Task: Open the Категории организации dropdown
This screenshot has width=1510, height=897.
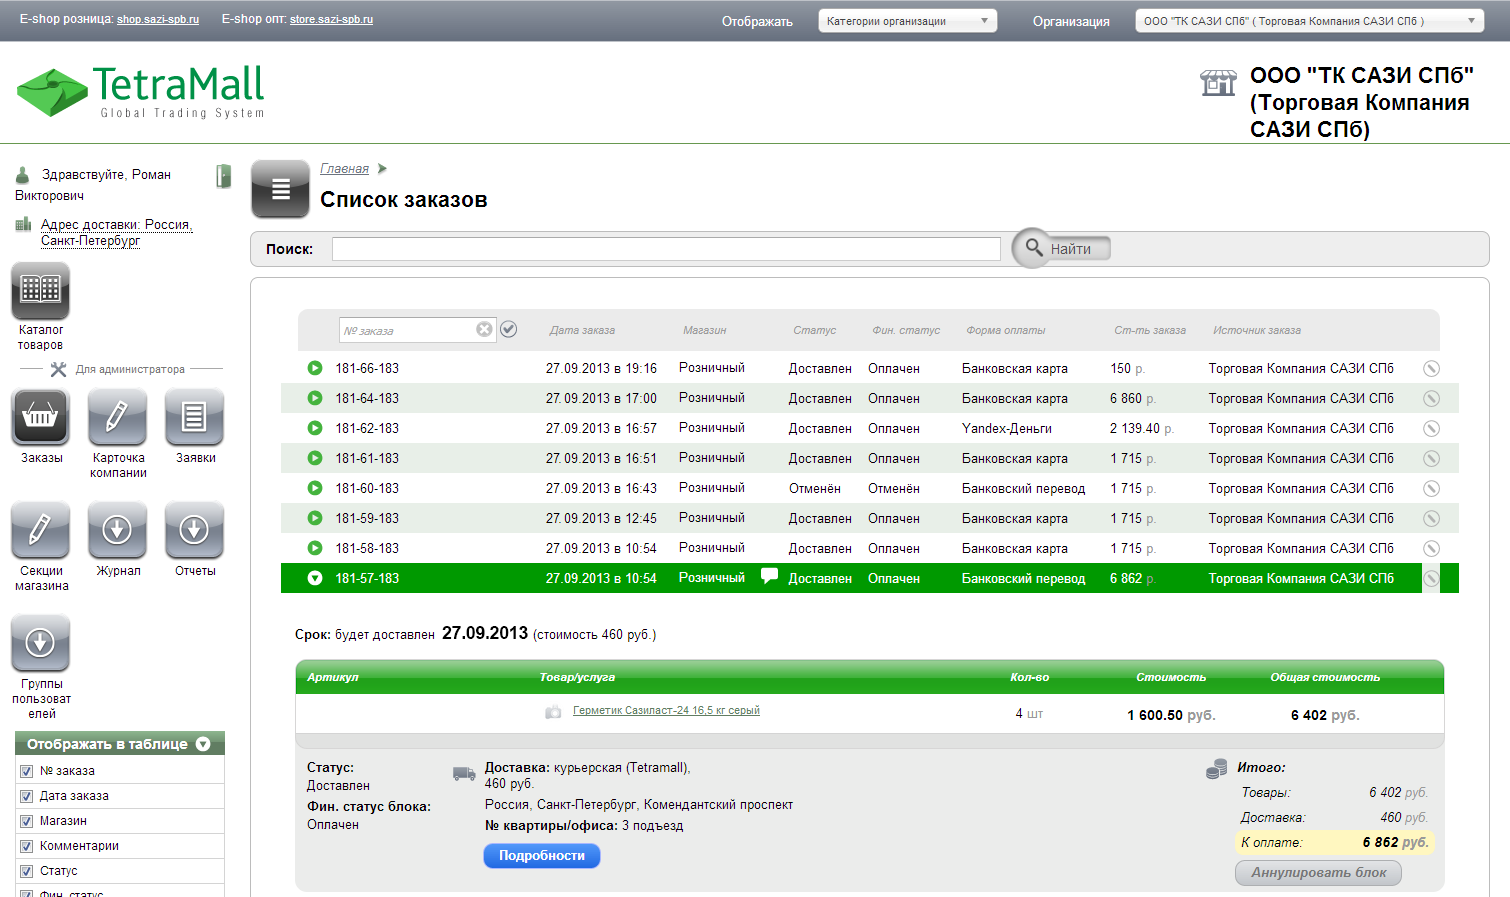Action: (x=907, y=21)
